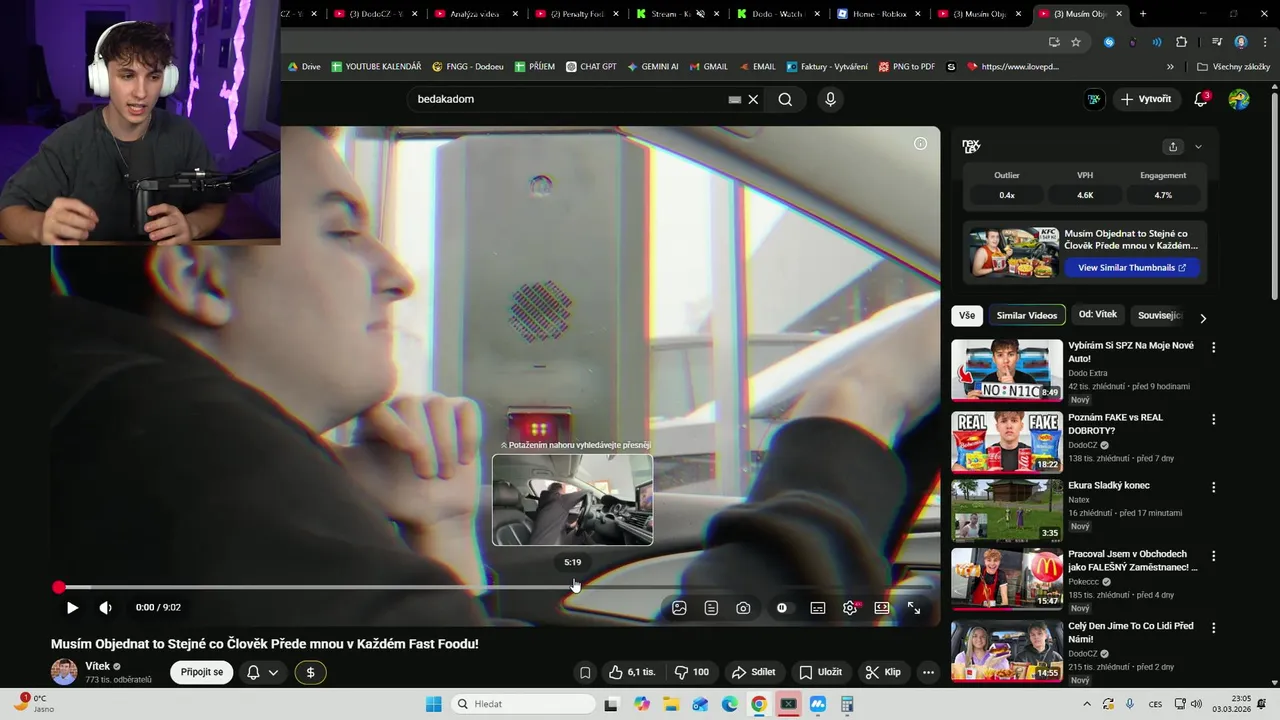The image size is (1280, 720).
Task: Open Pracoval Jsem v Obchodech video title
Action: click(1132, 560)
